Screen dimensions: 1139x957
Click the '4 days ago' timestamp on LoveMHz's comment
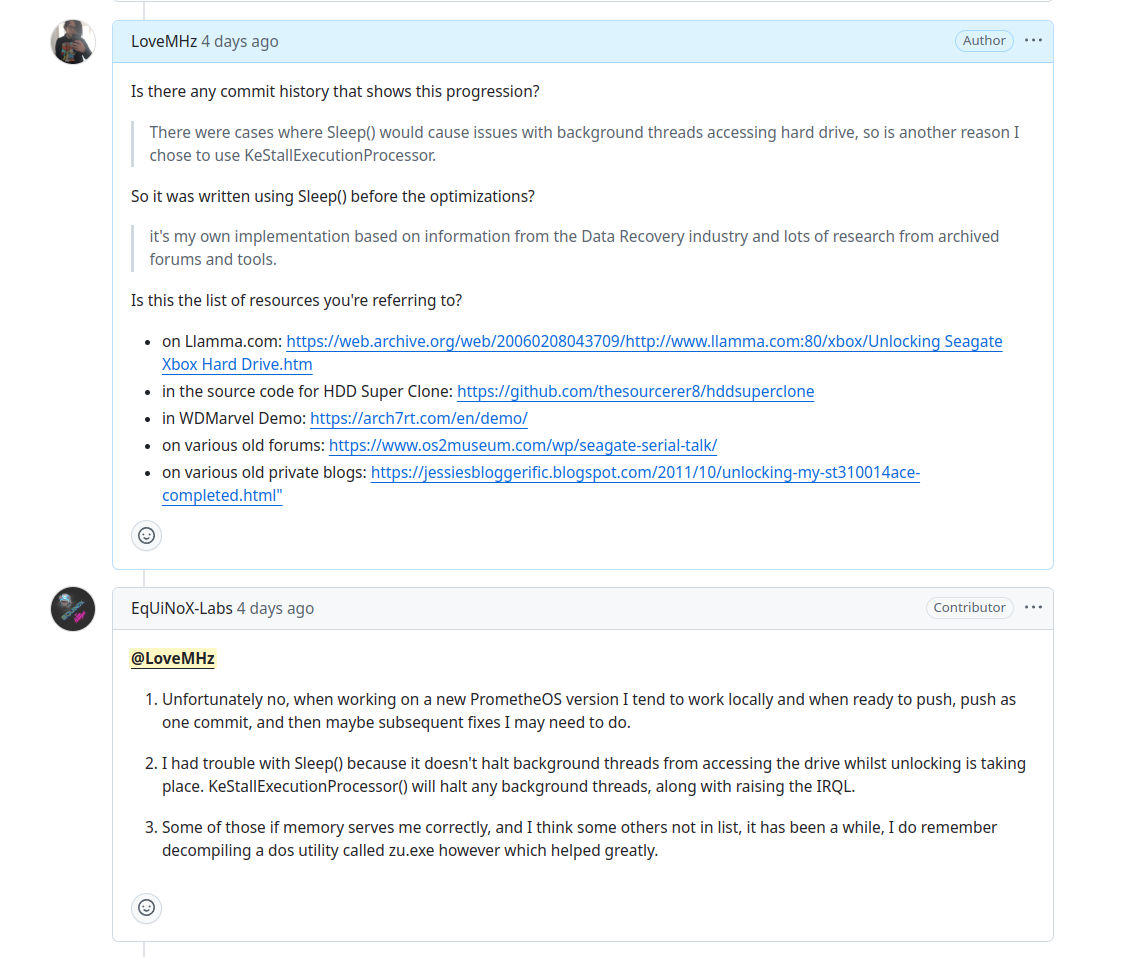click(240, 41)
